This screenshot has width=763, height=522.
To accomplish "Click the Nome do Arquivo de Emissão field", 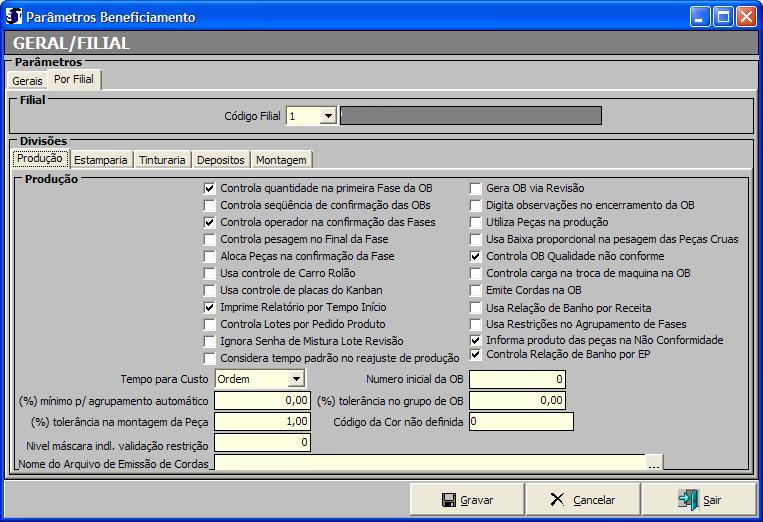I will (x=430, y=462).
